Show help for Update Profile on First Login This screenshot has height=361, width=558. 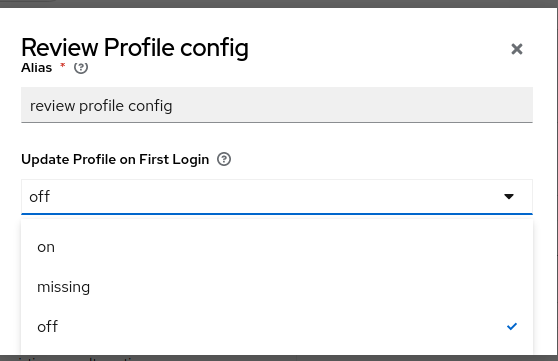pyautogui.click(x=224, y=159)
